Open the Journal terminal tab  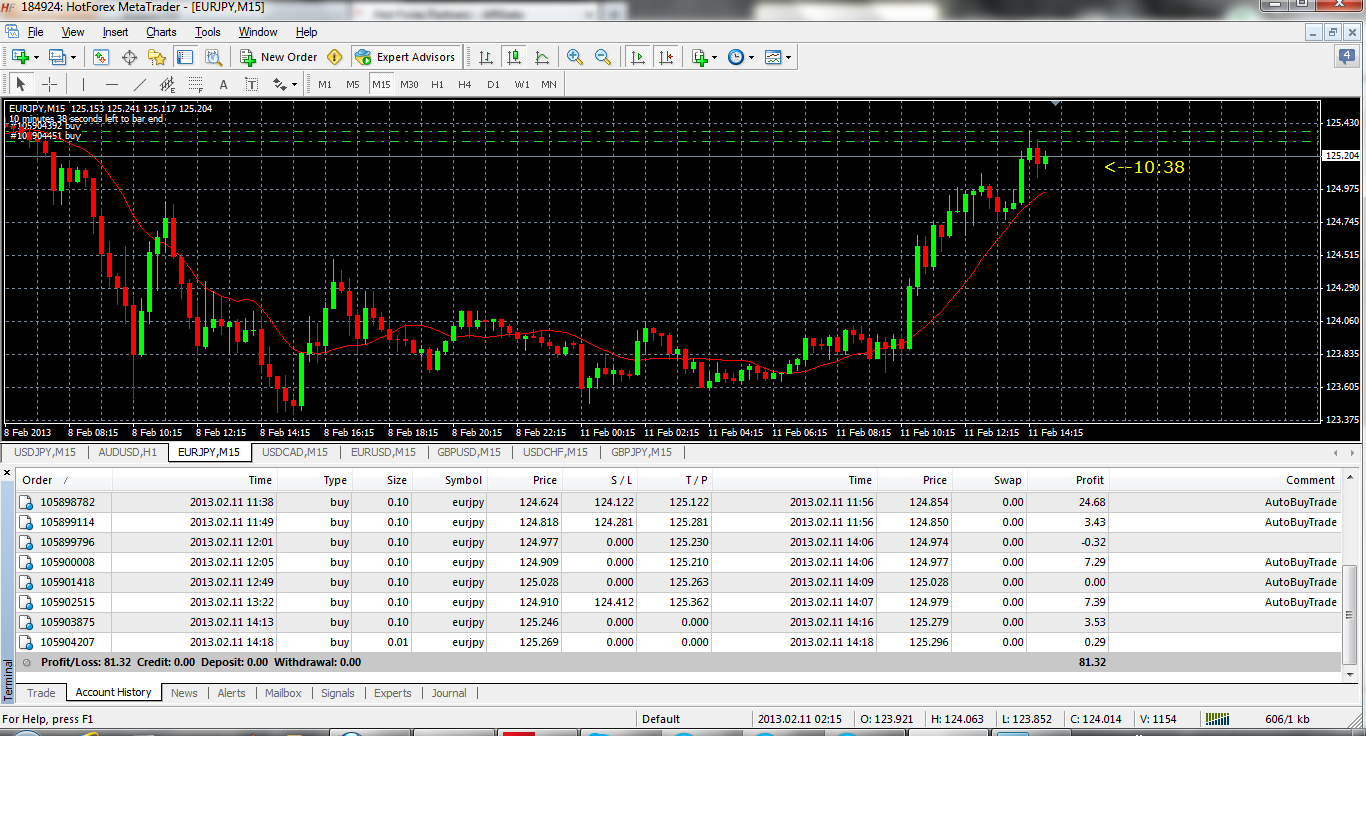pos(449,693)
